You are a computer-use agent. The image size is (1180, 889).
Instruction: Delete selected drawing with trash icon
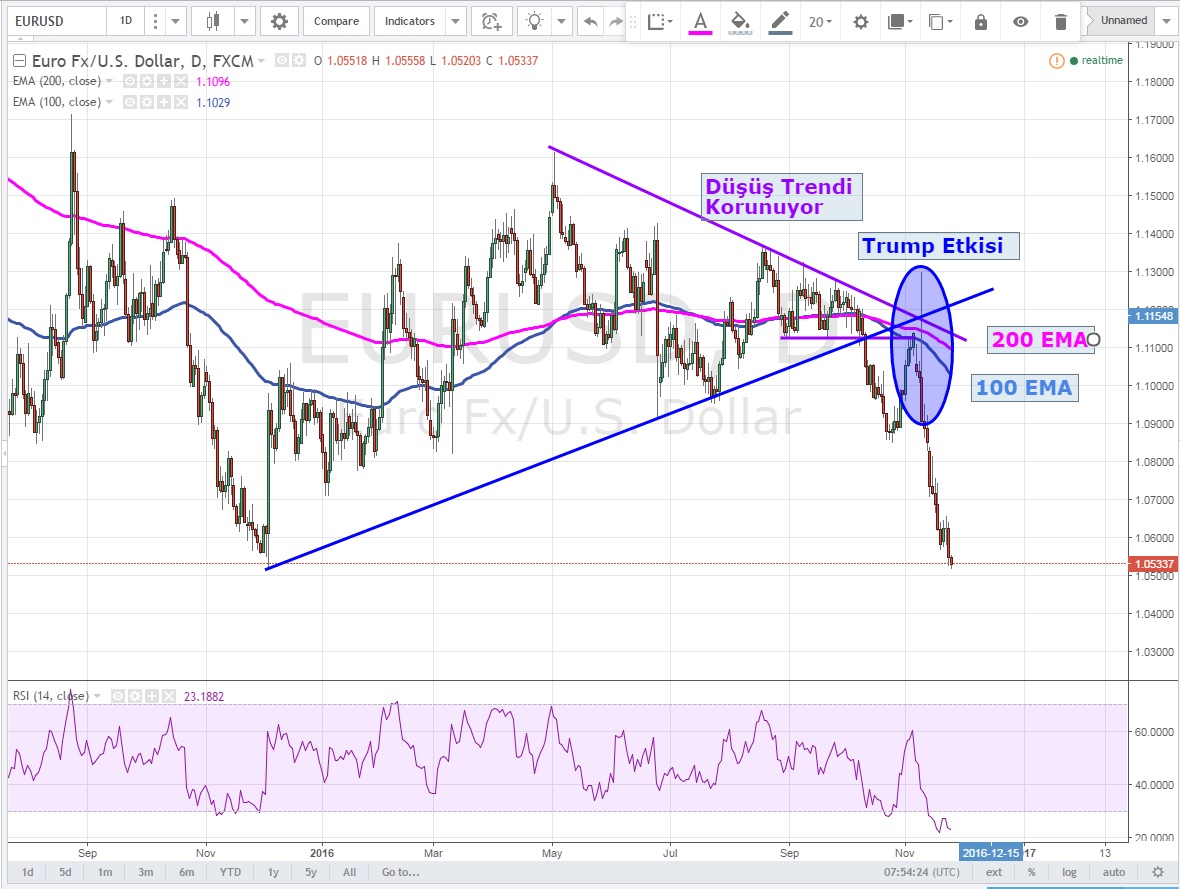click(1060, 21)
